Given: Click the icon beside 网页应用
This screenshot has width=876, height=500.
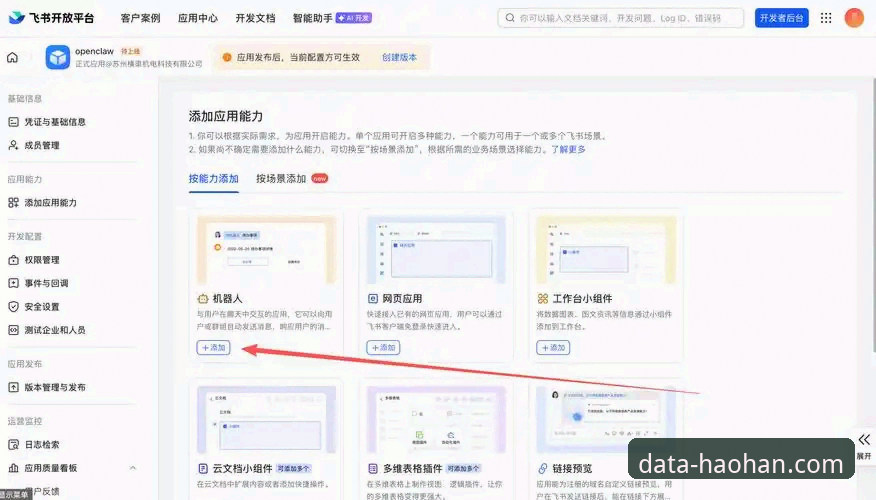Looking at the screenshot, I should (373, 298).
